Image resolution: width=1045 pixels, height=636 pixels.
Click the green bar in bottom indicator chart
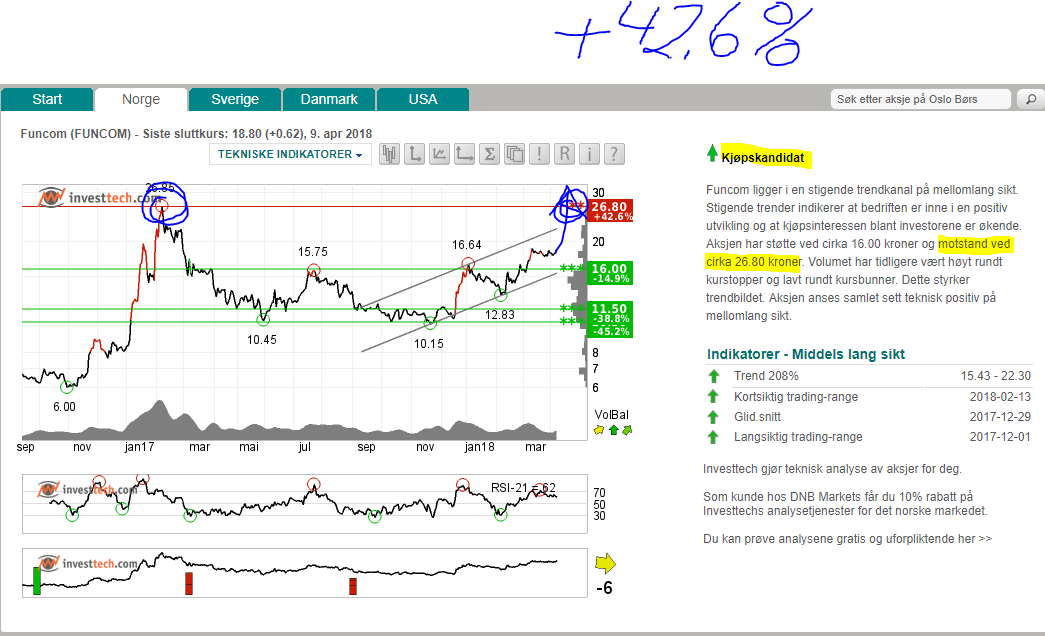click(37, 581)
